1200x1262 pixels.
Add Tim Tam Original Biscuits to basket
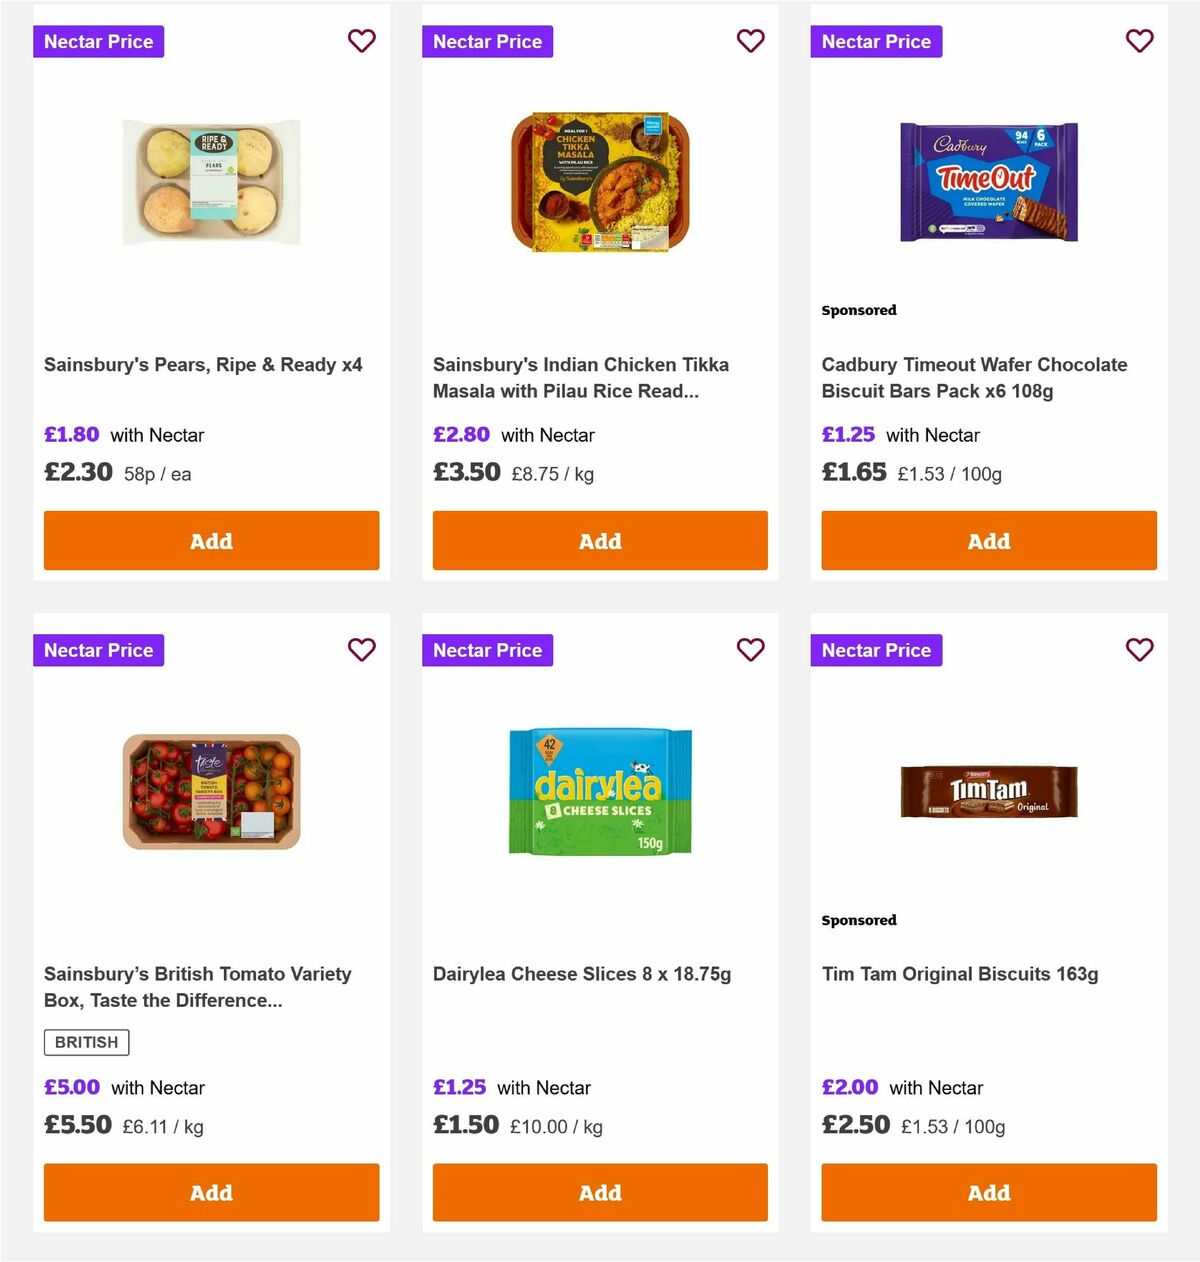coord(988,1192)
